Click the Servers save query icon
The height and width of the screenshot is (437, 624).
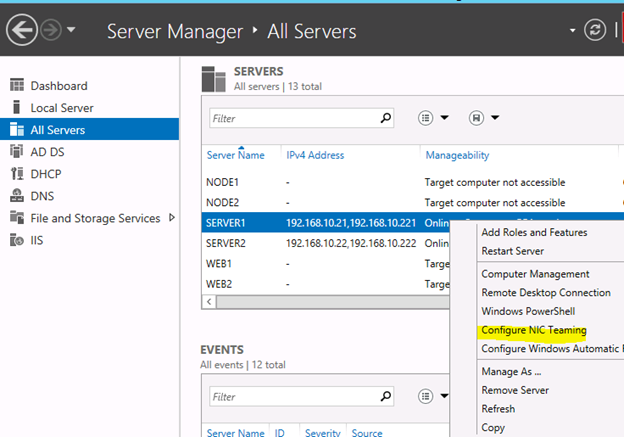click(476, 118)
